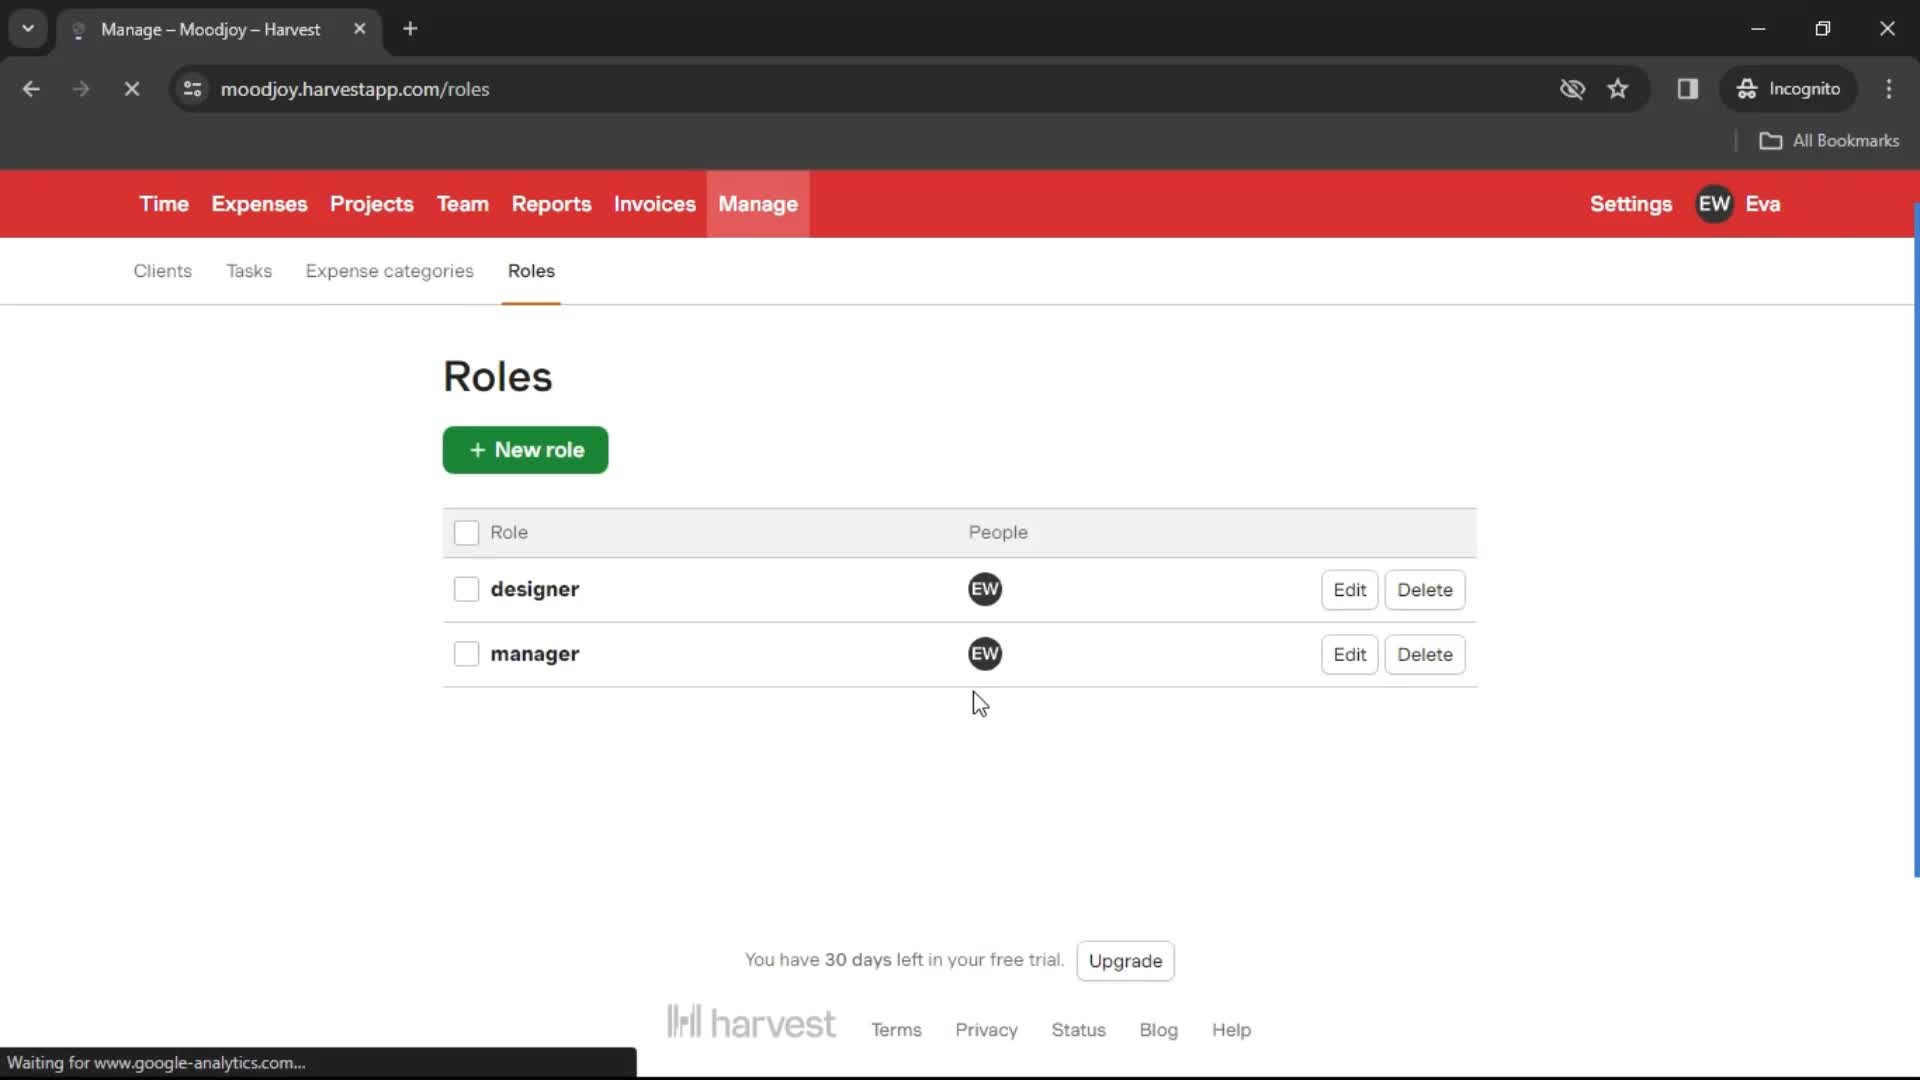Access Reports section

(551, 203)
